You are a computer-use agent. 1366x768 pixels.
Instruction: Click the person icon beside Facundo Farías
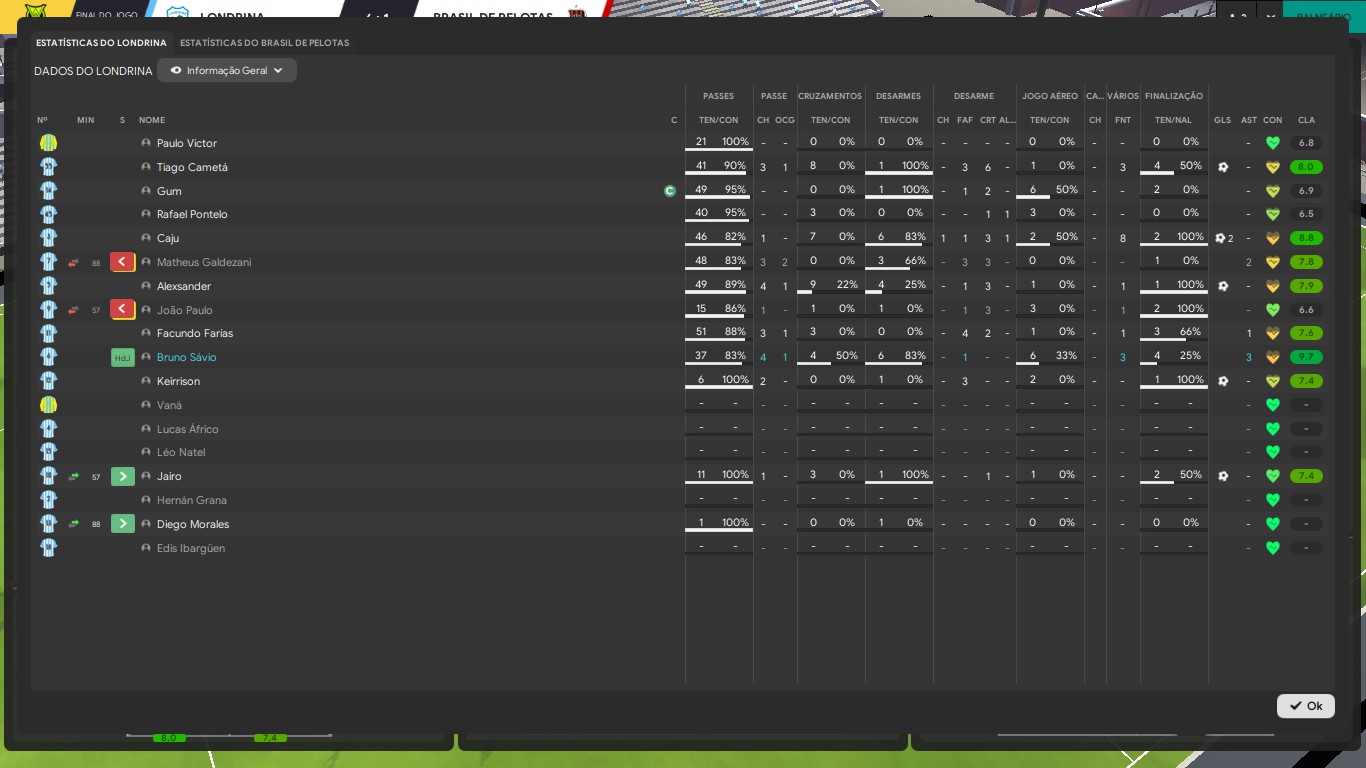coord(146,333)
